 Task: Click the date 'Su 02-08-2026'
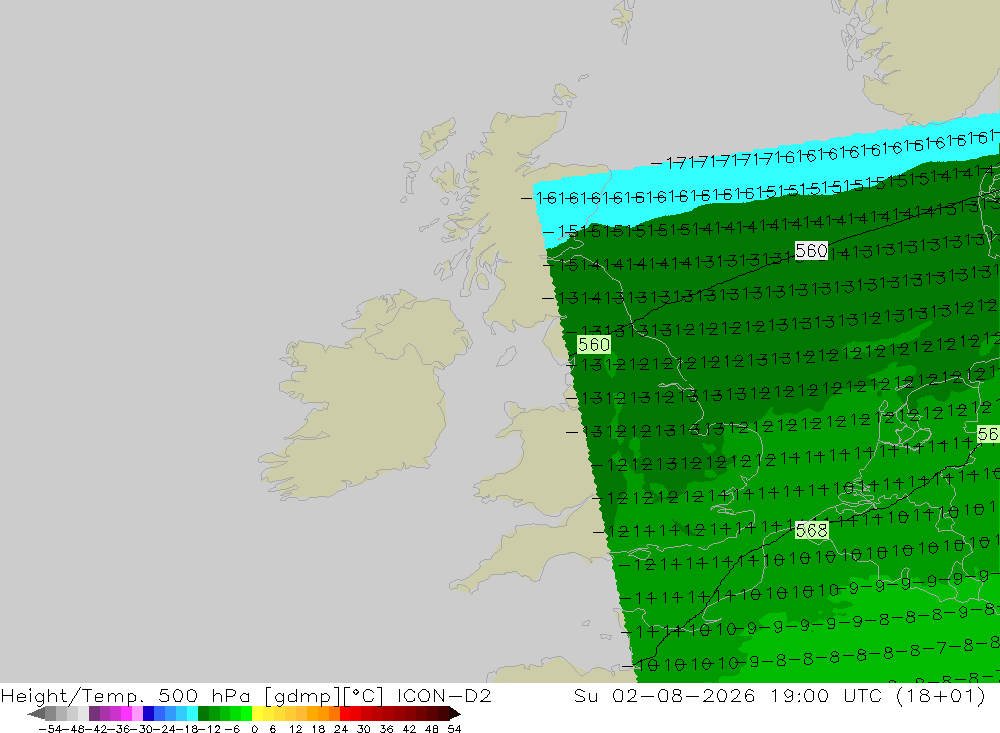[665, 695]
